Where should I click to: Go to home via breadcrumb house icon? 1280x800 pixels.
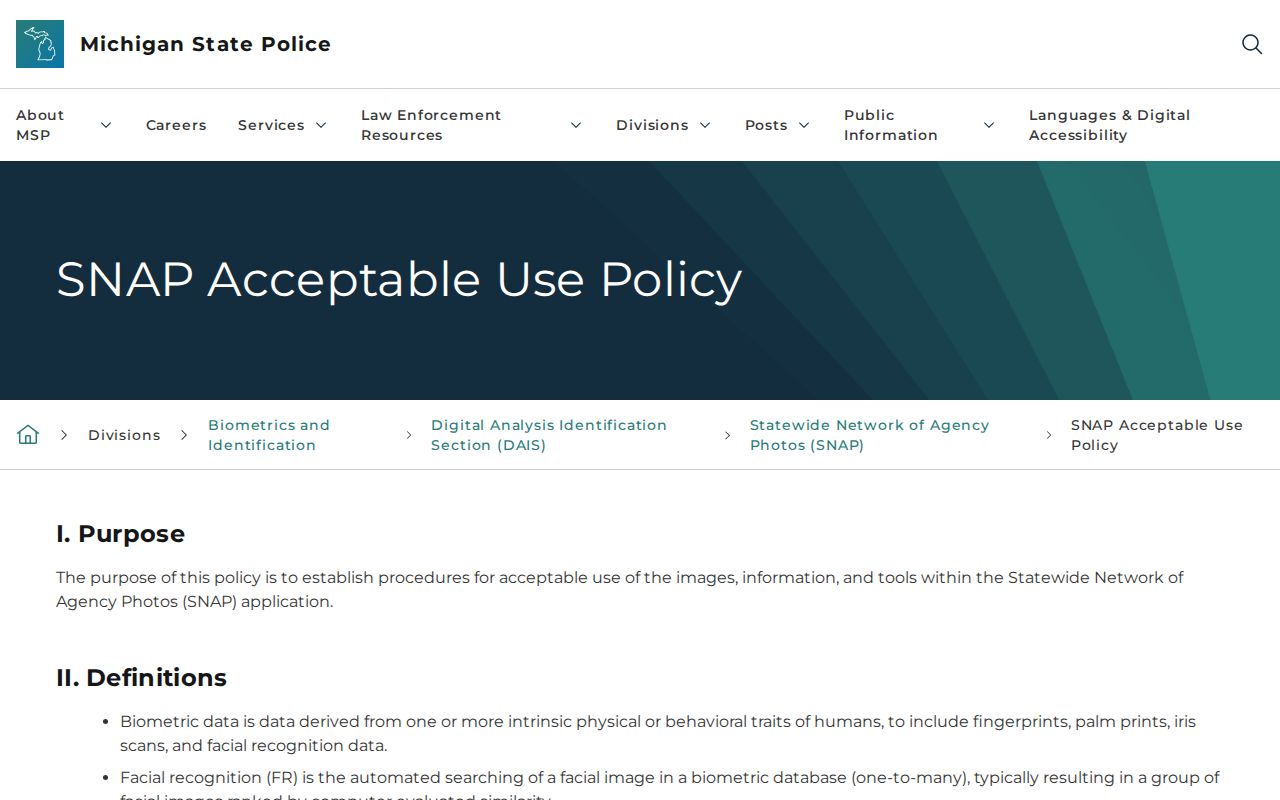(28, 435)
